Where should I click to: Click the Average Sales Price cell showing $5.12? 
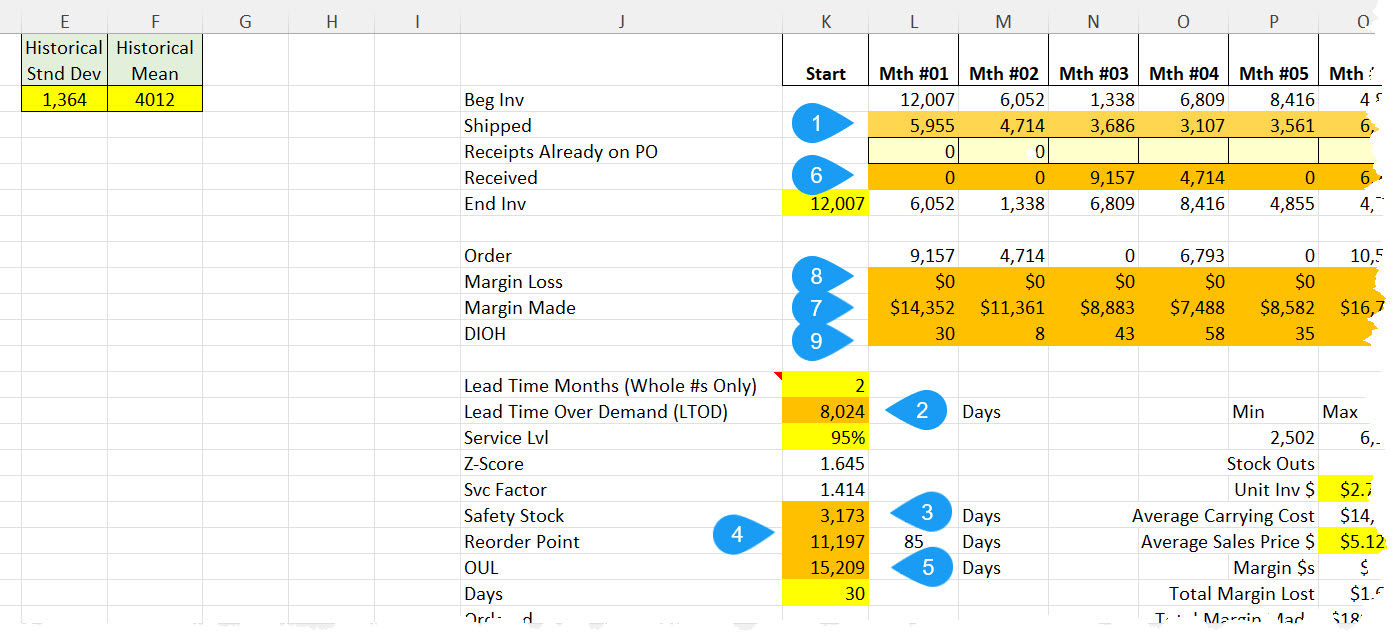1355,541
